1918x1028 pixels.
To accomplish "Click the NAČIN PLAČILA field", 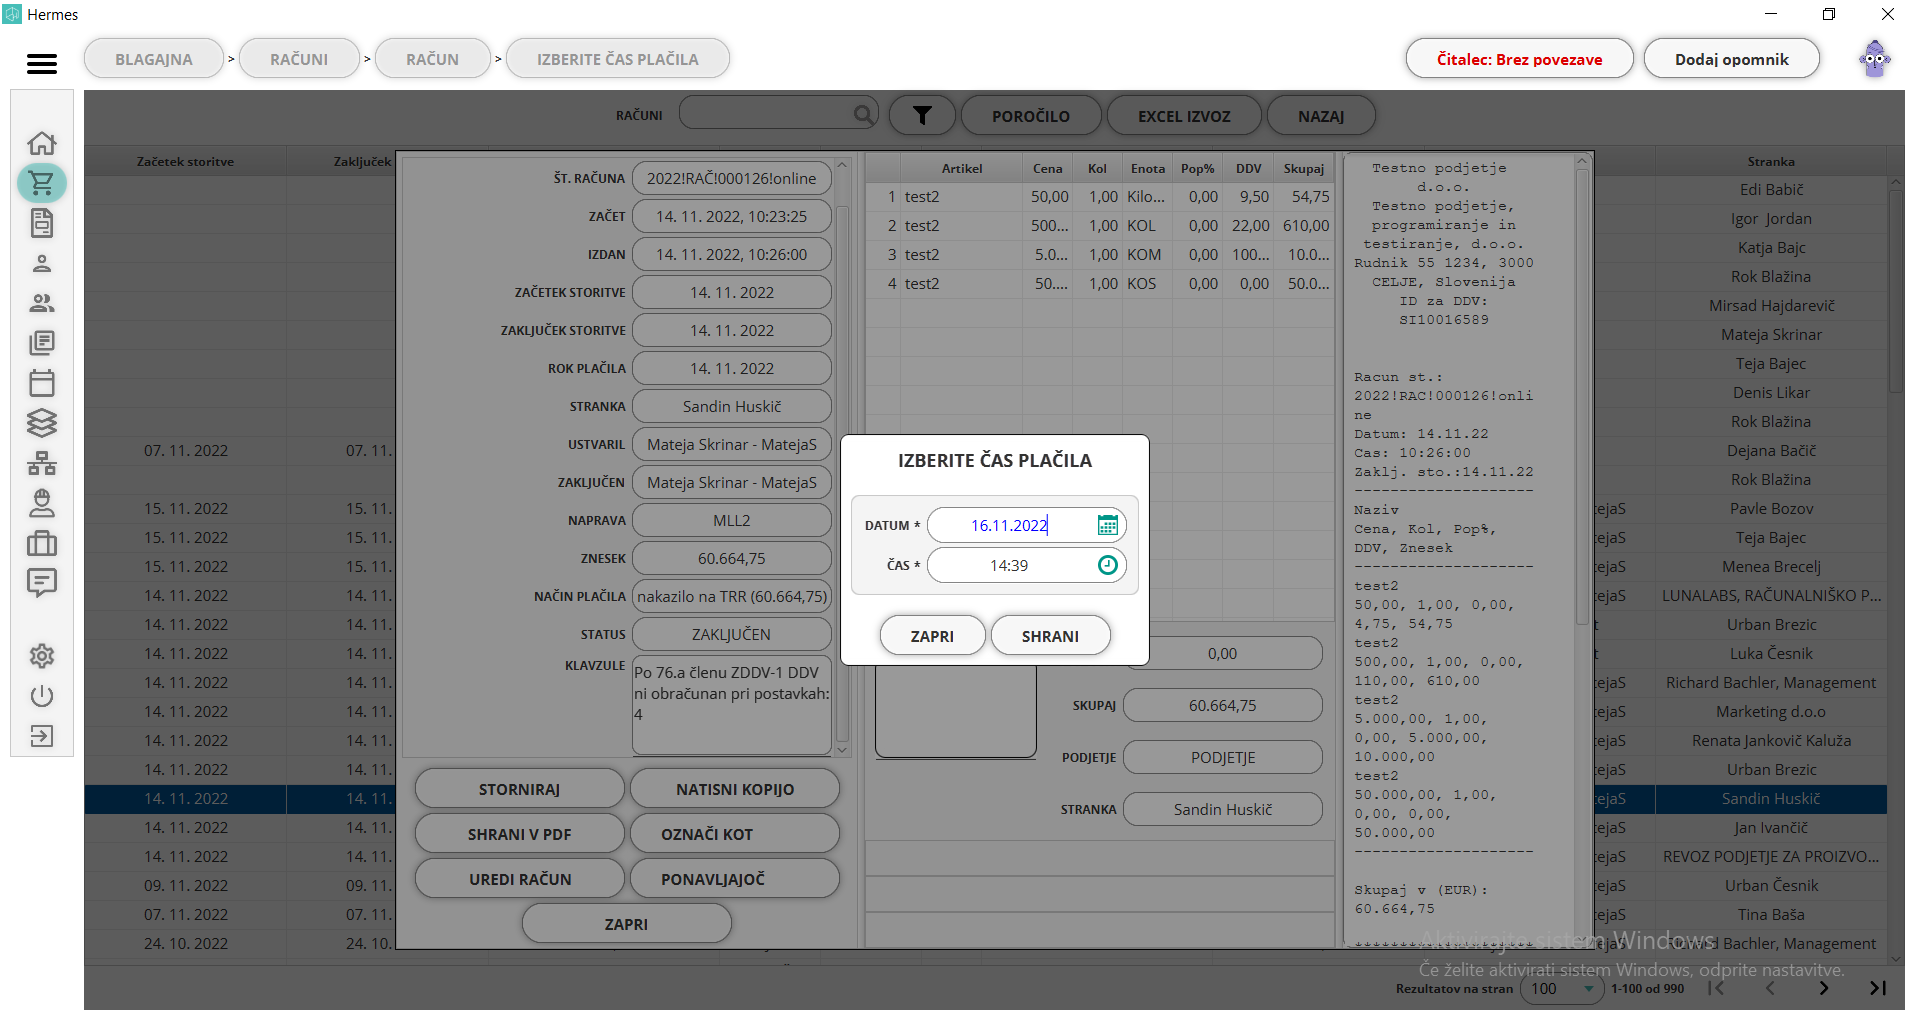I will [x=732, y=596].
